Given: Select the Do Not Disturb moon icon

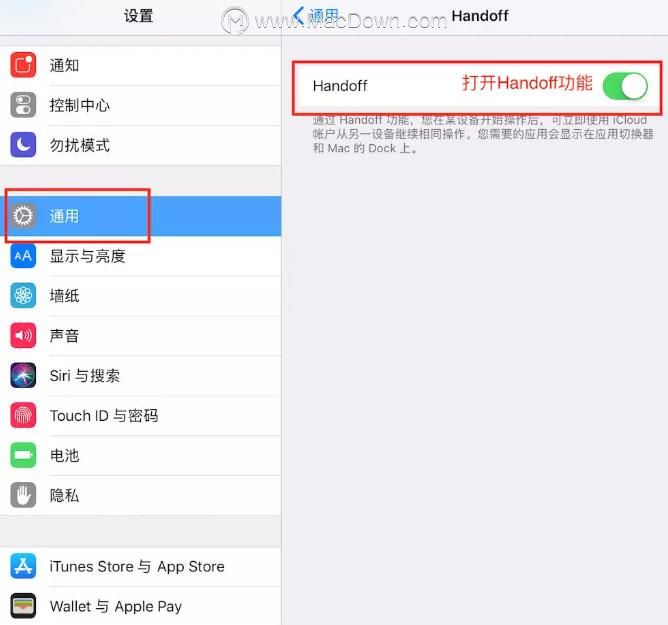Looking at the screenshot, I should point(23,145).
